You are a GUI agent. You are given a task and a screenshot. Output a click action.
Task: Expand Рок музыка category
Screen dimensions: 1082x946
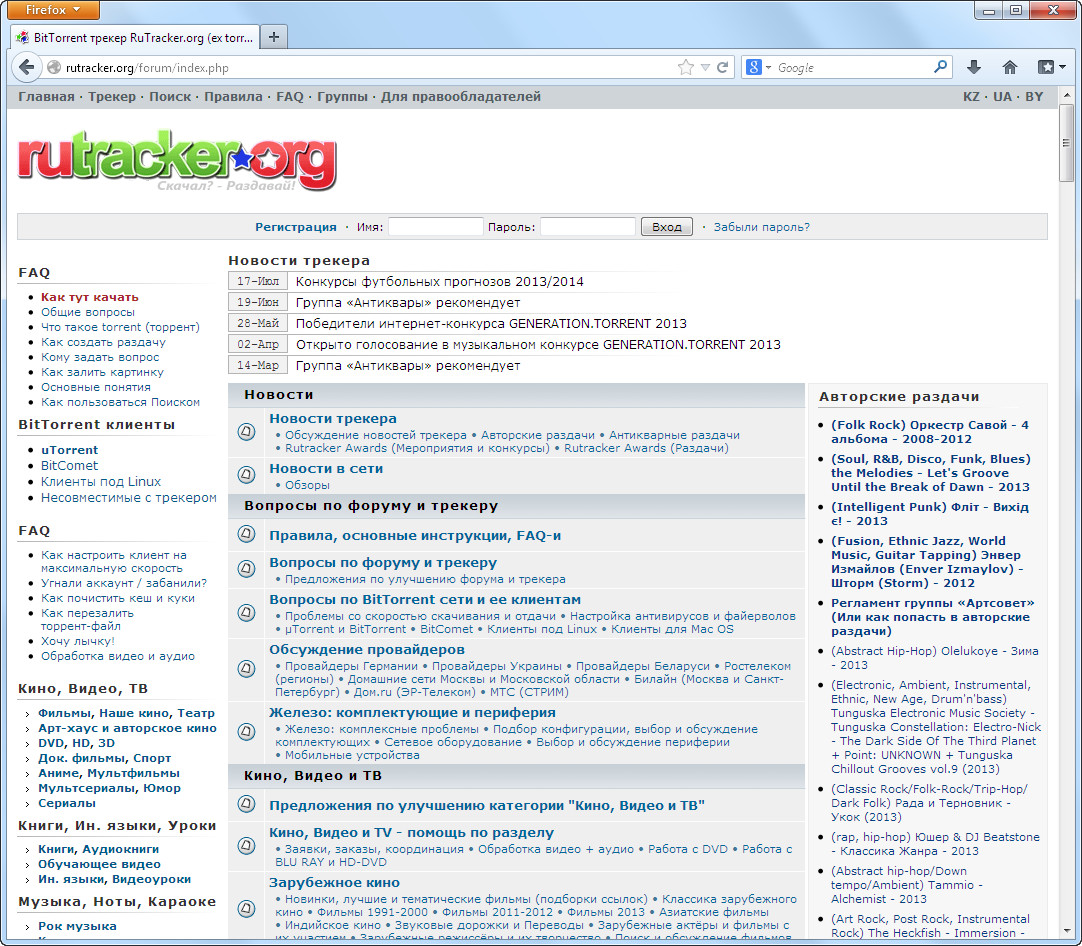77,926
